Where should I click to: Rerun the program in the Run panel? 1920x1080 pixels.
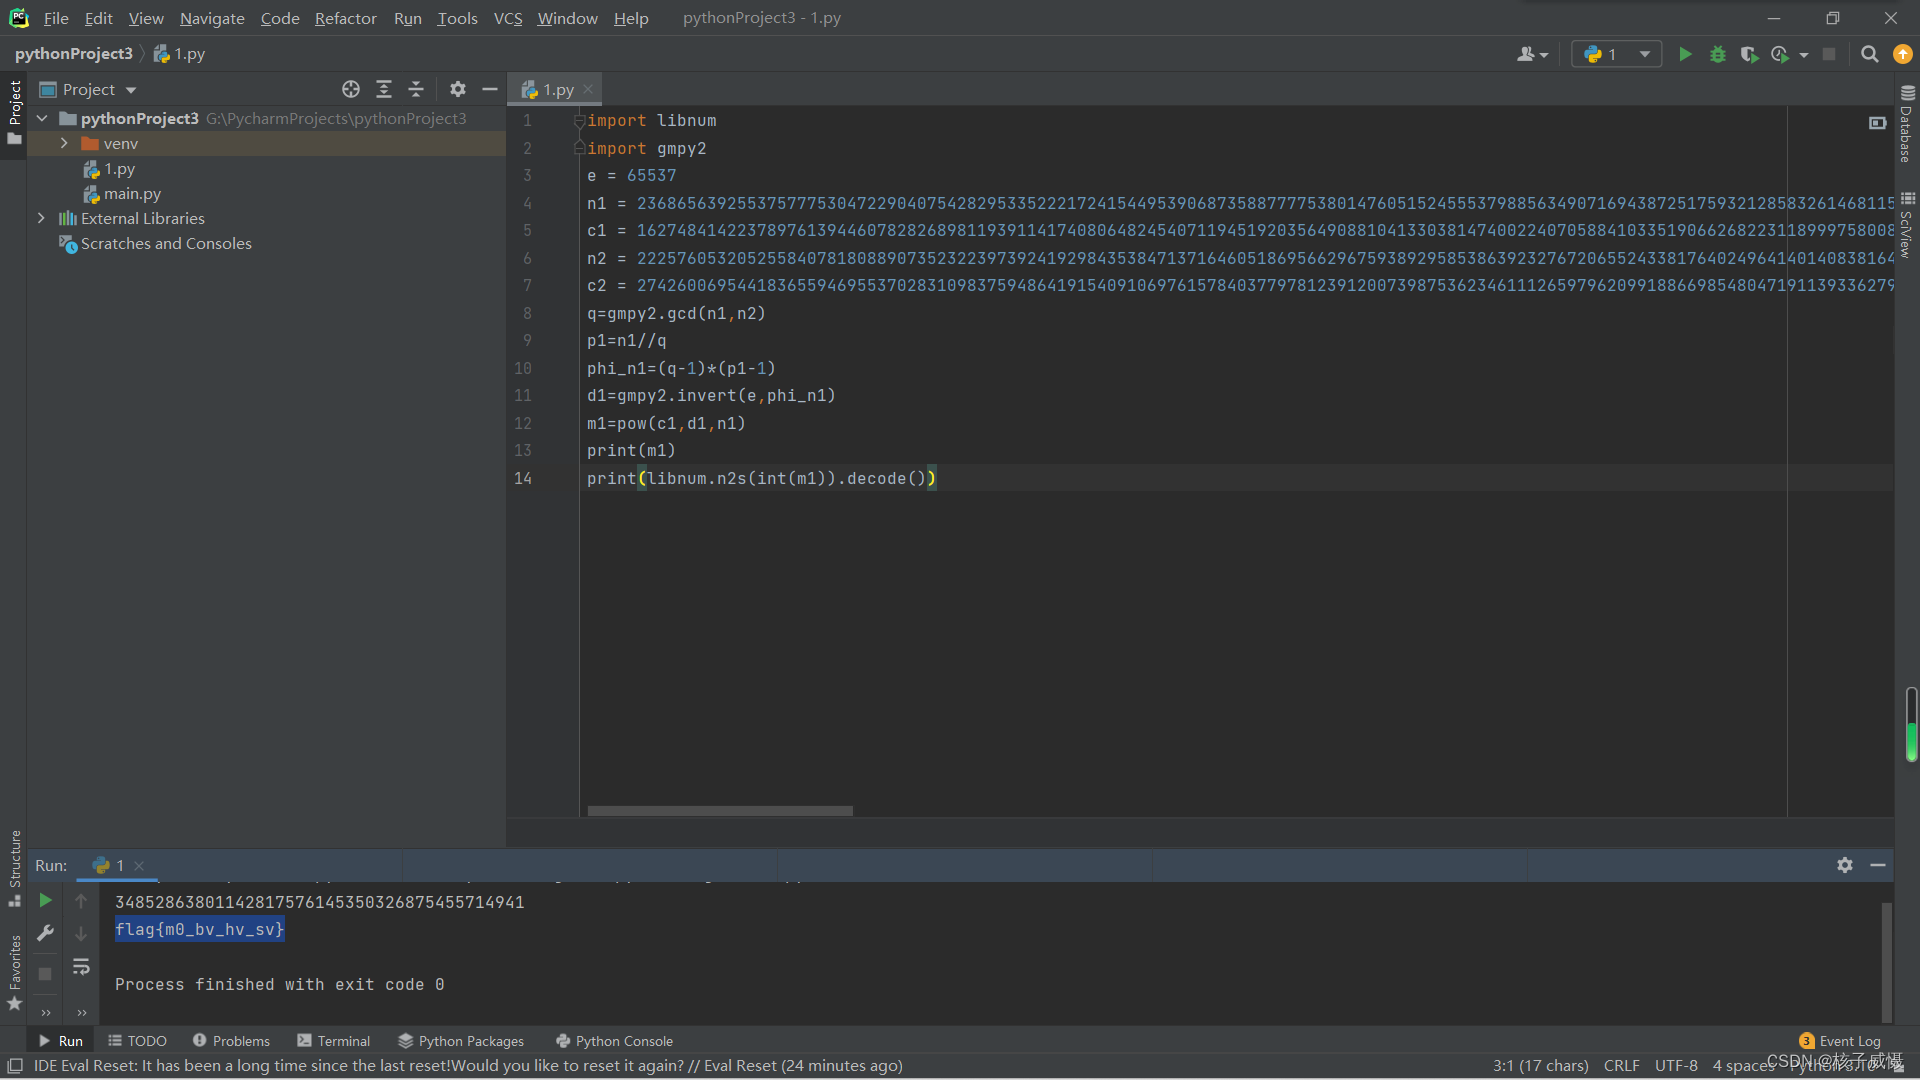[x=45, y=900]
